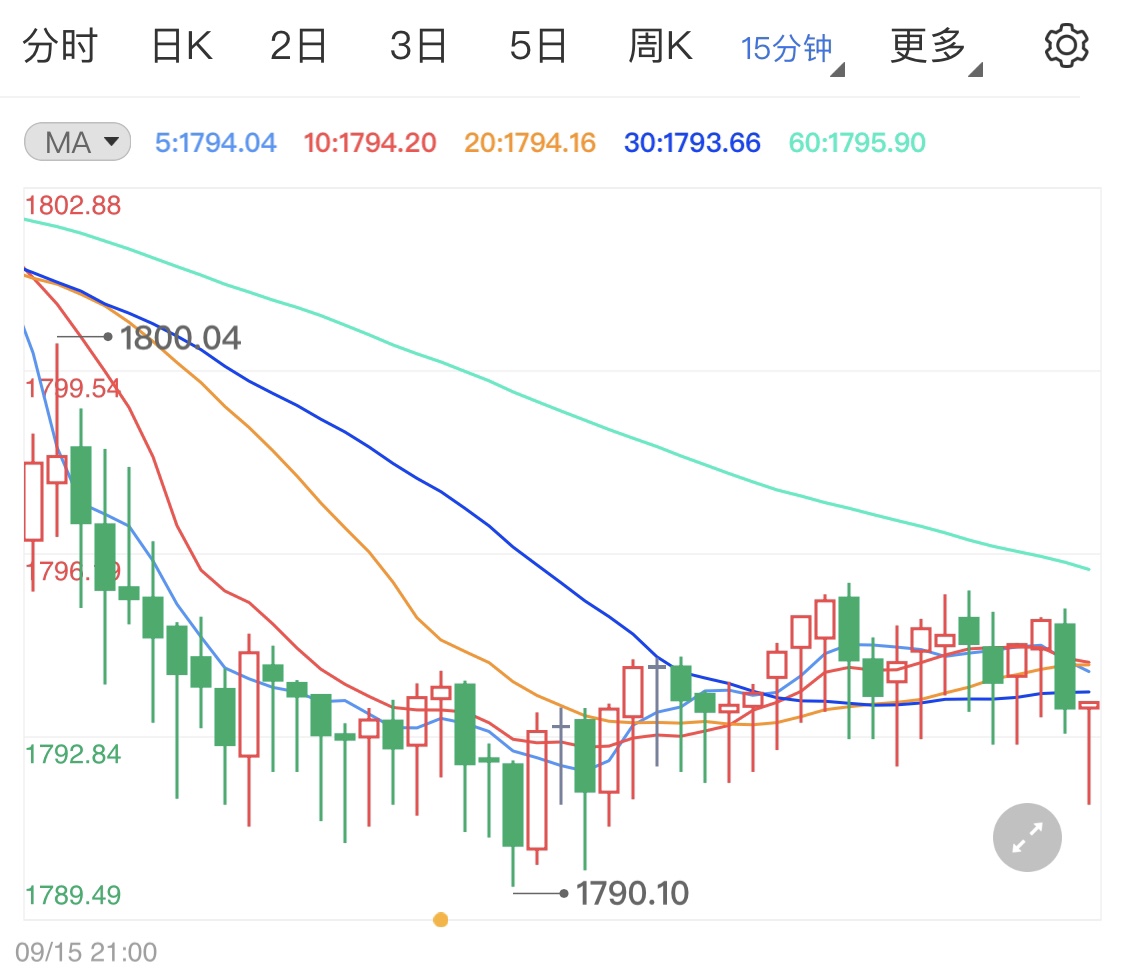Click the low price label 1790.10

coord(632,893)
